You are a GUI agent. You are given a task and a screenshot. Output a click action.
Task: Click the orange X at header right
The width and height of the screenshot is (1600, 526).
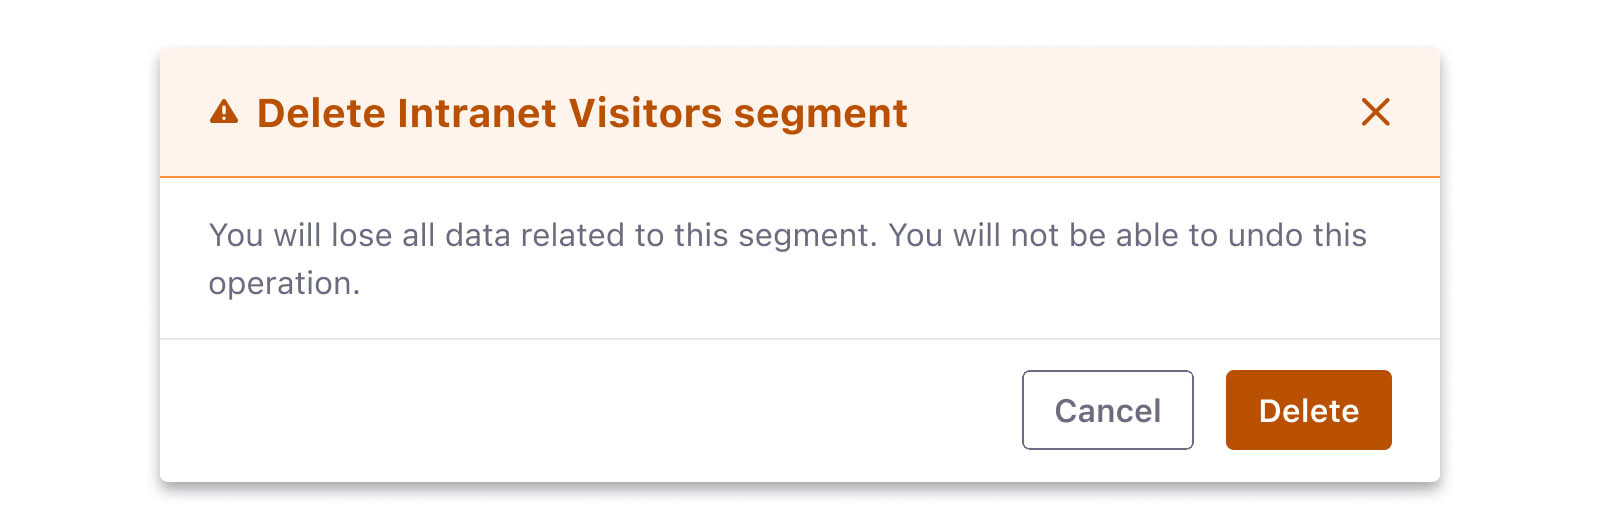coord(1376,112)
